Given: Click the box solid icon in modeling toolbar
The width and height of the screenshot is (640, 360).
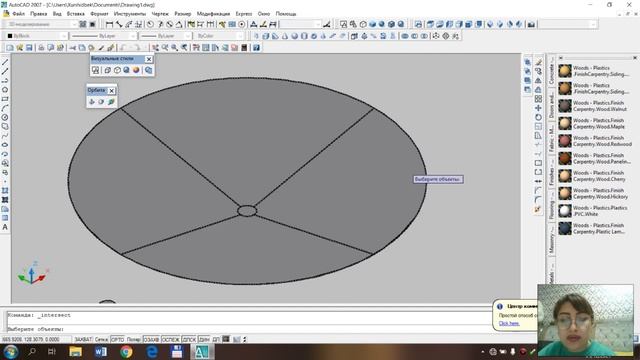Looking at the screenshot, I should pos(266,36).
